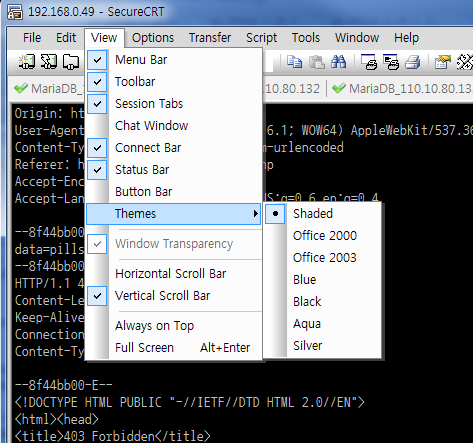Open the Options menu

point(153,38)
